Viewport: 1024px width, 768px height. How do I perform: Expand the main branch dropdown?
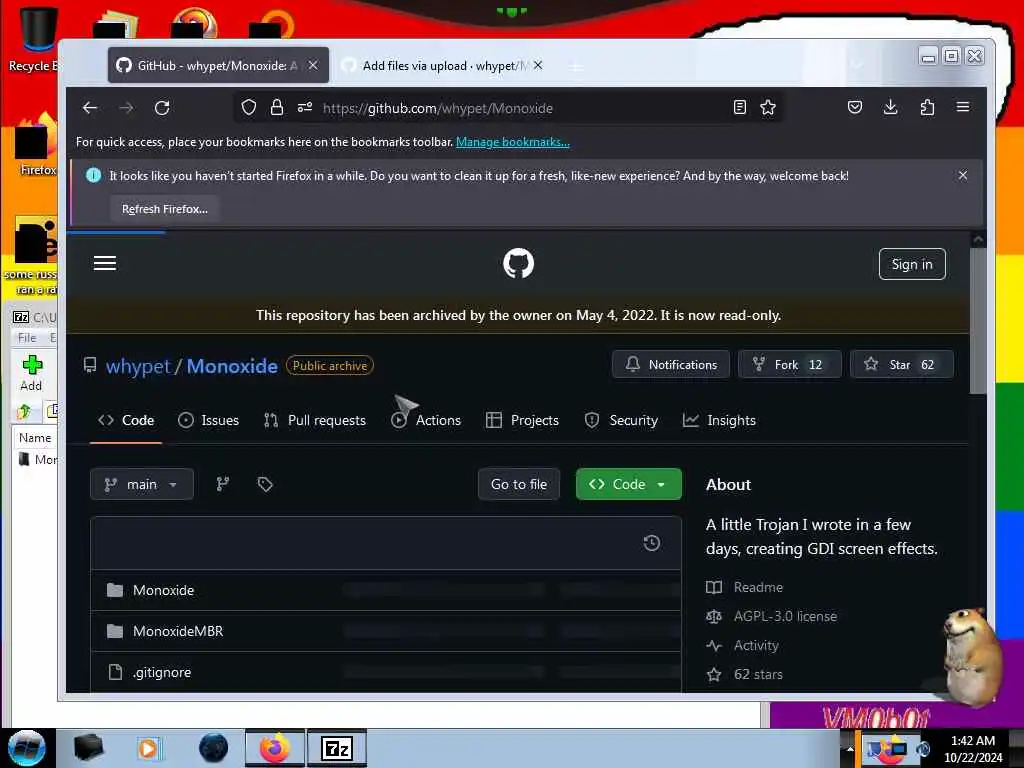point(142,484)
